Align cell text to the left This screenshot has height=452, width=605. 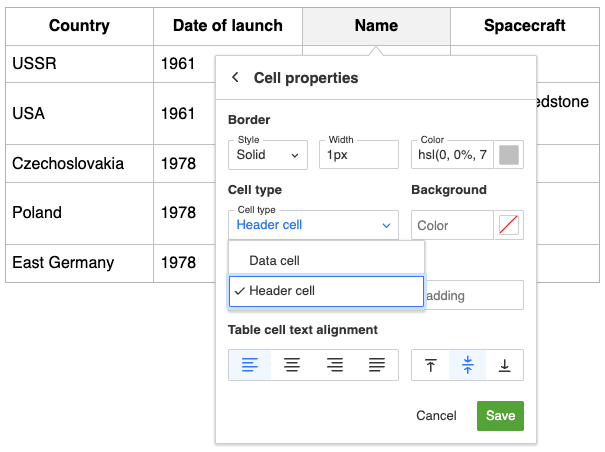click(250, 365)
